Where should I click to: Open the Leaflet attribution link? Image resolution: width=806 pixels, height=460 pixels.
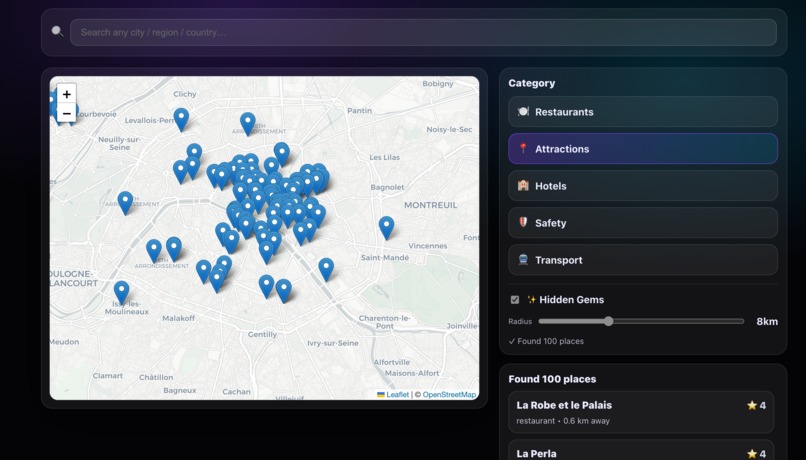coord(397,395)
